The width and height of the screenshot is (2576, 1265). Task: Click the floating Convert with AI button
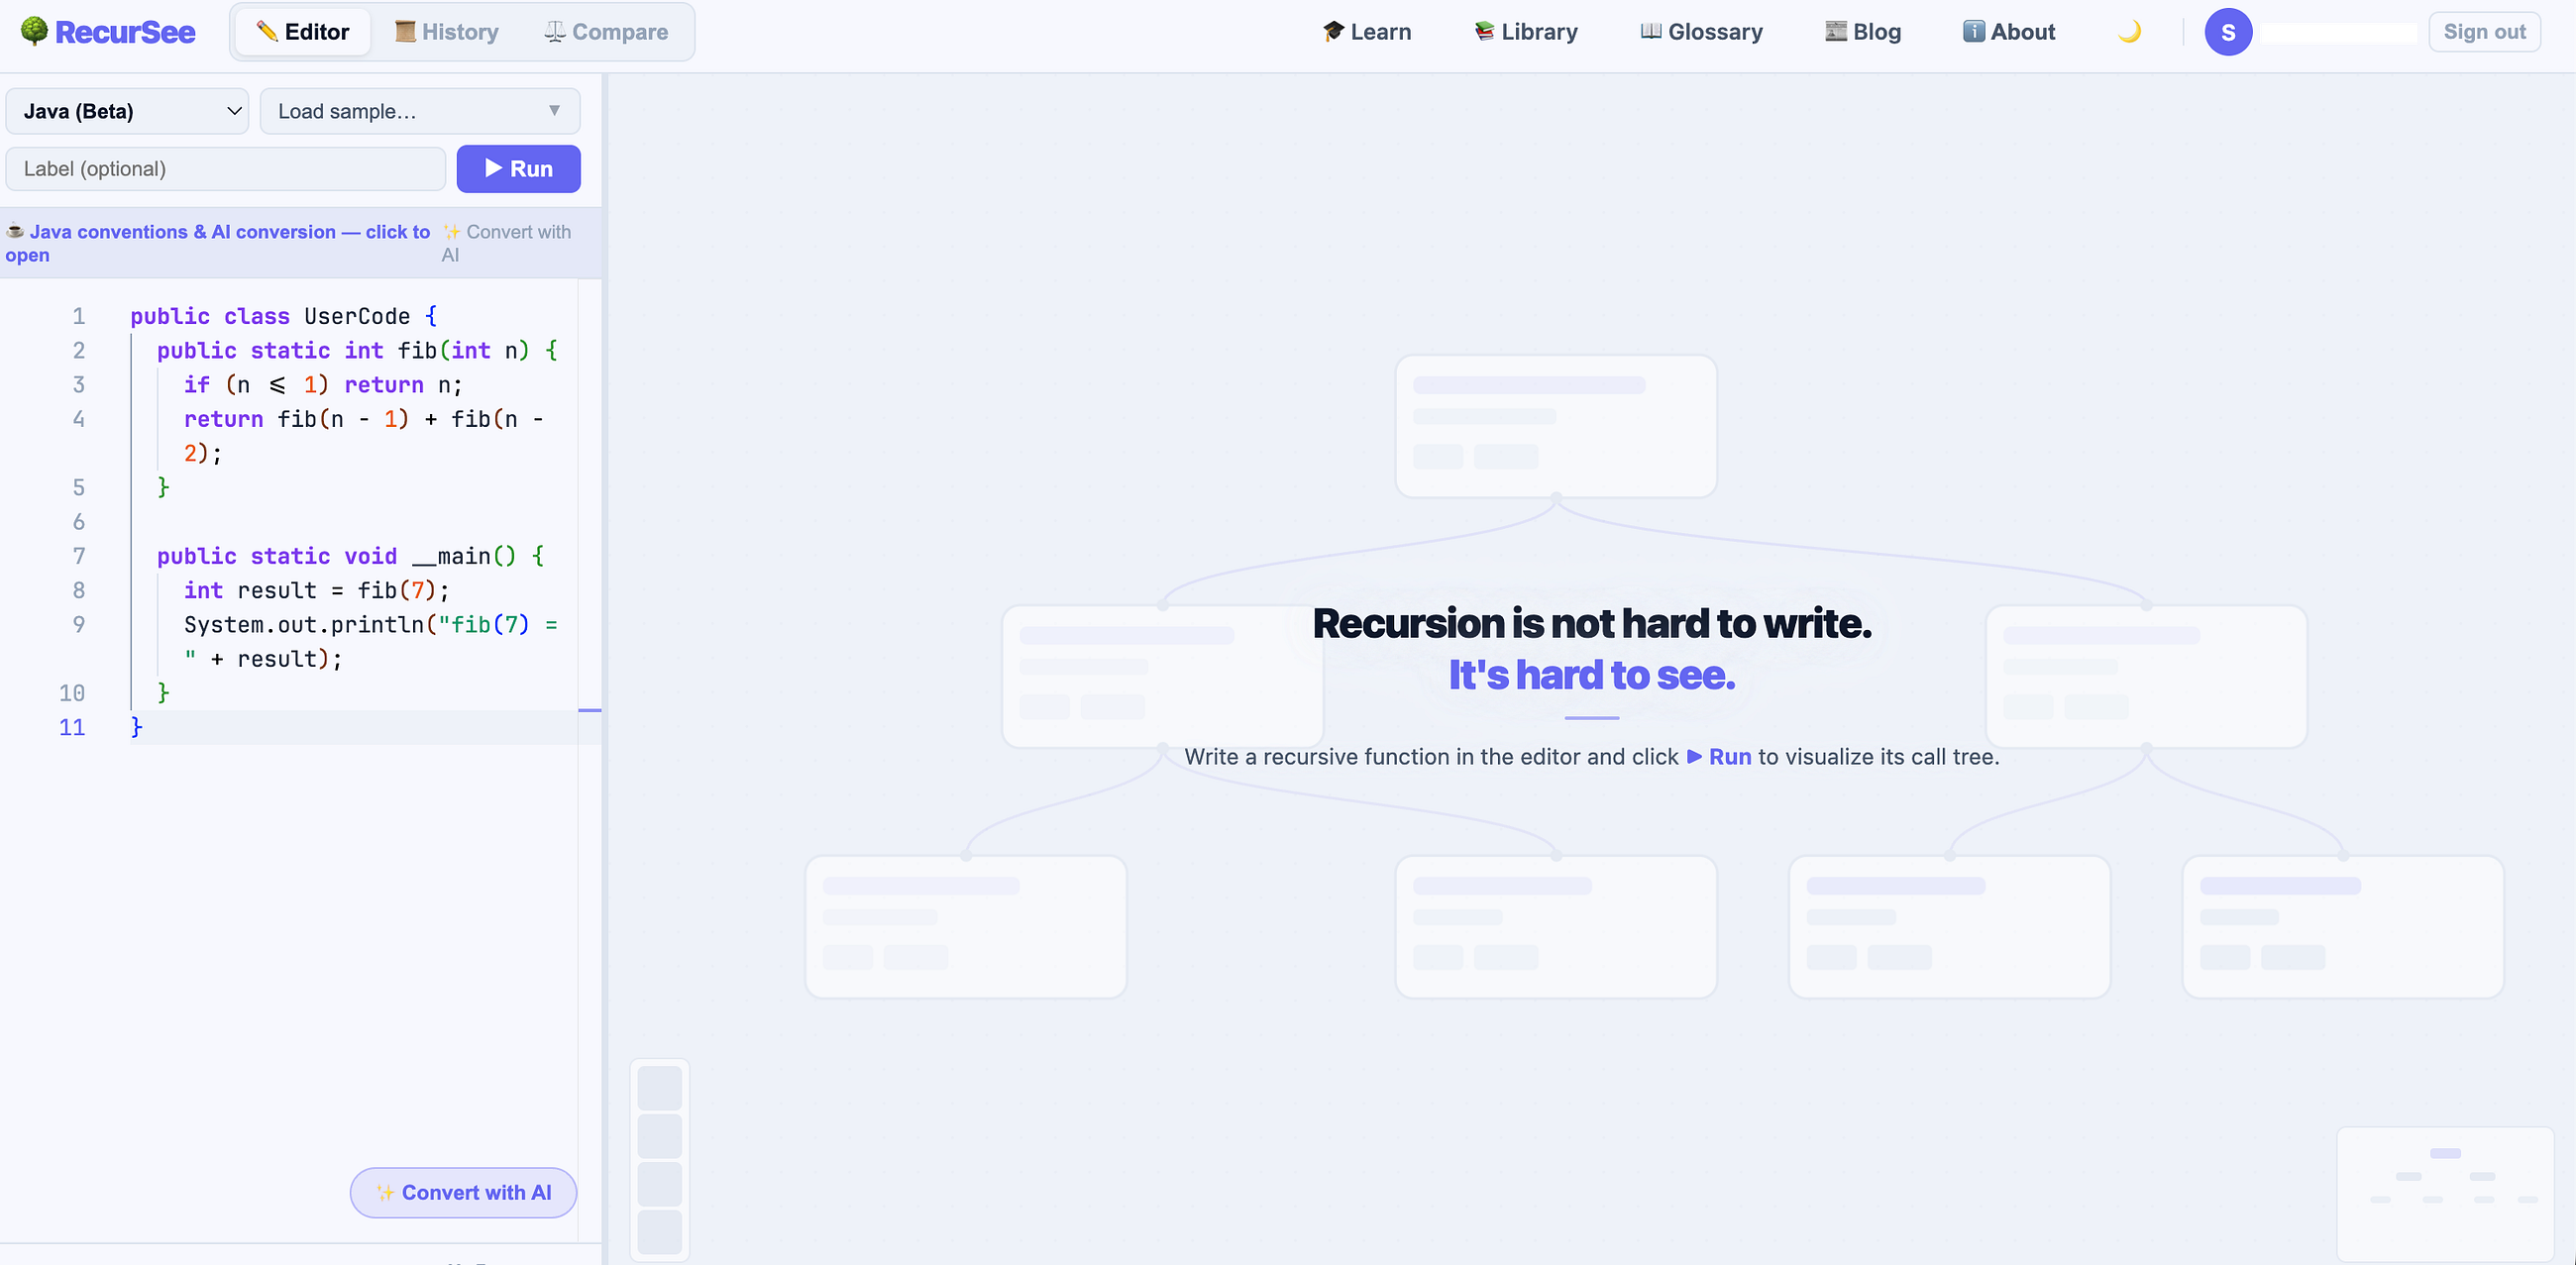[463, 1193]
